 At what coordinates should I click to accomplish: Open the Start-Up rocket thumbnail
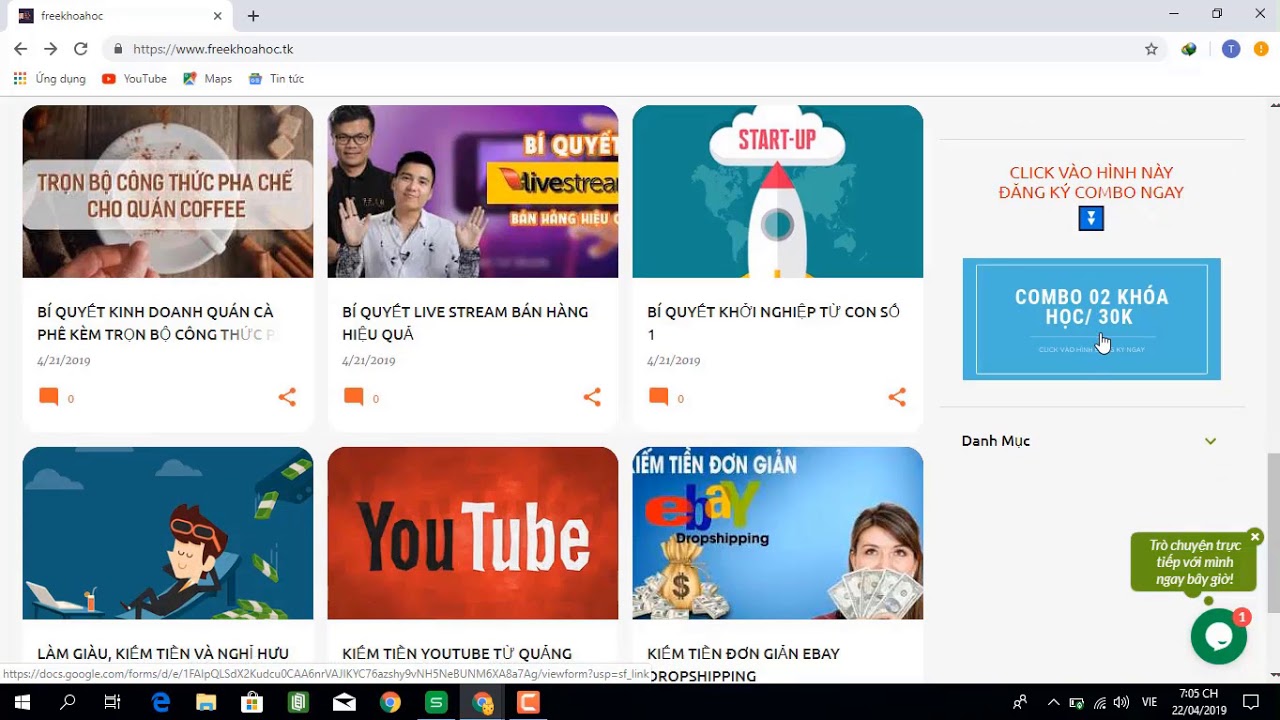pyautogui.click(x=778, y=191)
